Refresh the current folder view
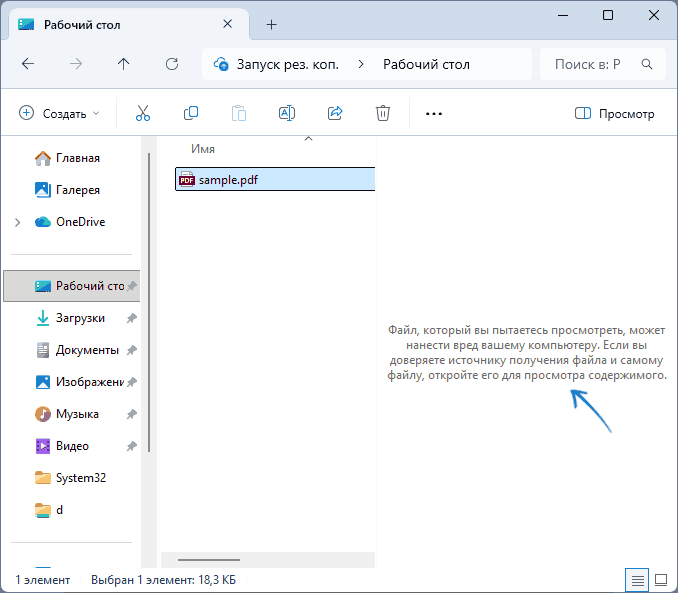Image resolution: width=678 pixels, height=593 pixels. tap(172, 64)
